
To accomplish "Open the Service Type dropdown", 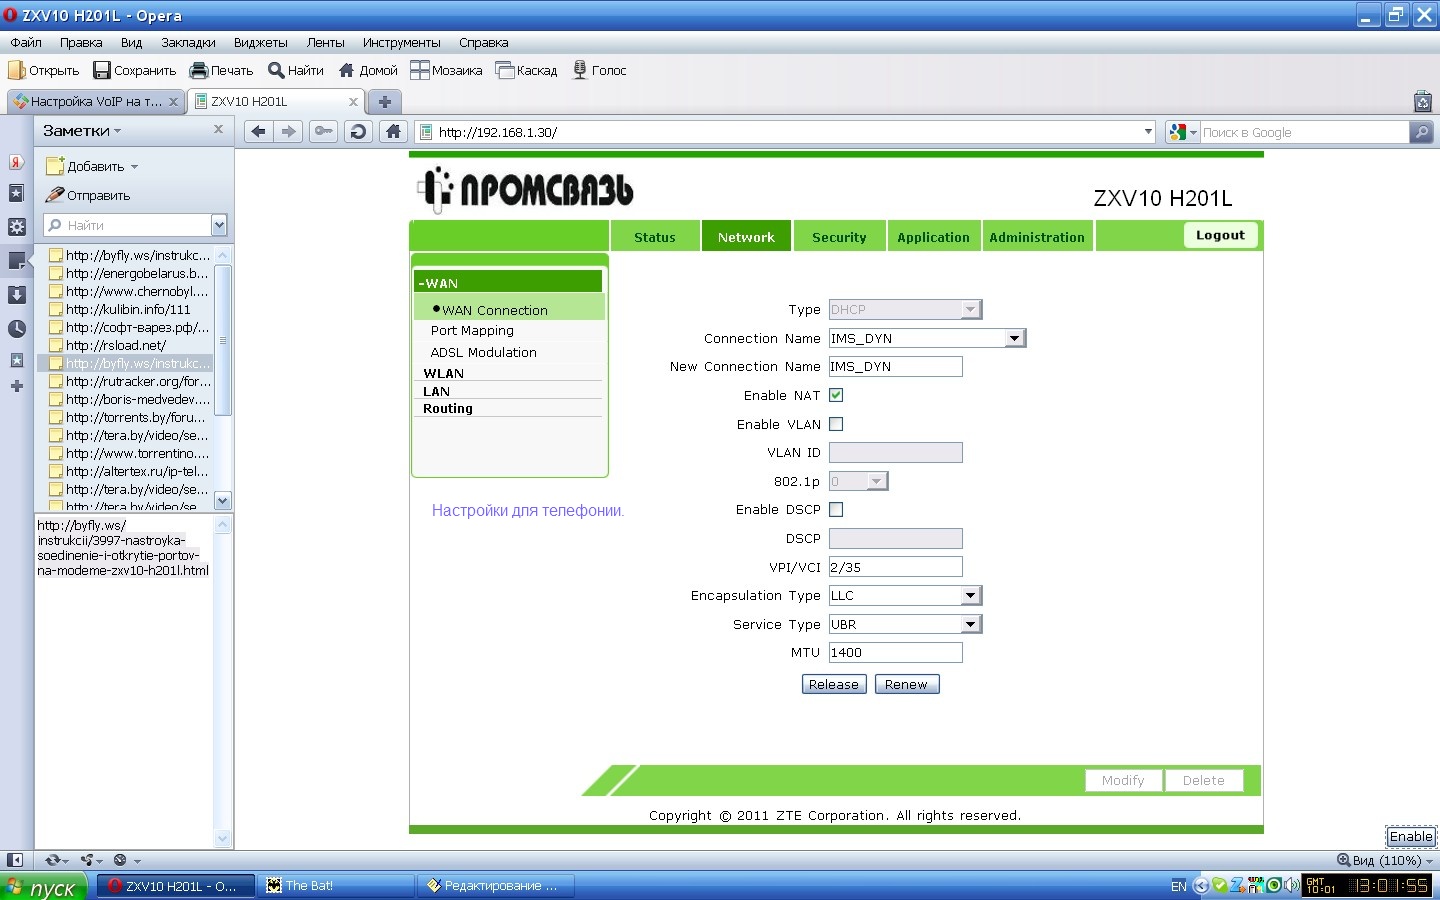I will point(970,624).
